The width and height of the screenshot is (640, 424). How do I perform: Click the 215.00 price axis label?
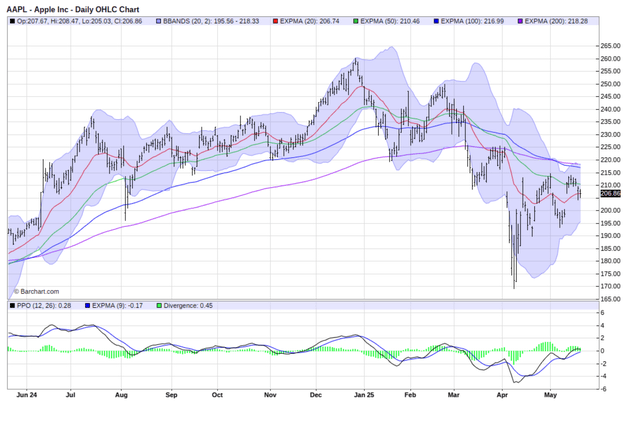(x=611, y=173)
